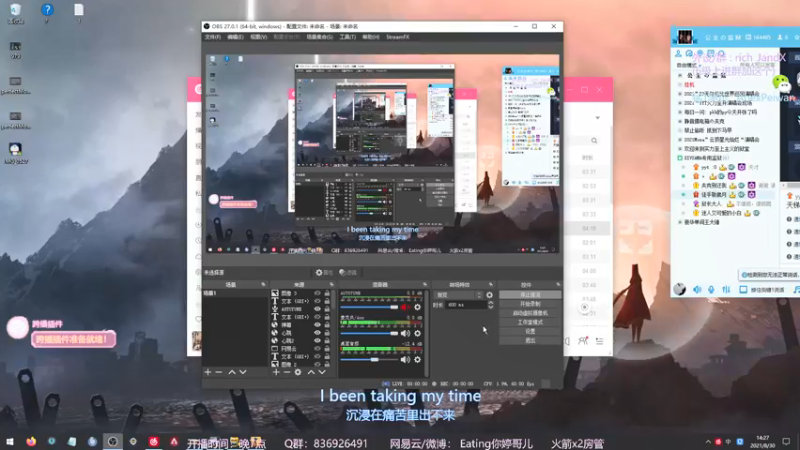
Task: Open the dropdown arrow in the pink window
Action: [597, 118]
